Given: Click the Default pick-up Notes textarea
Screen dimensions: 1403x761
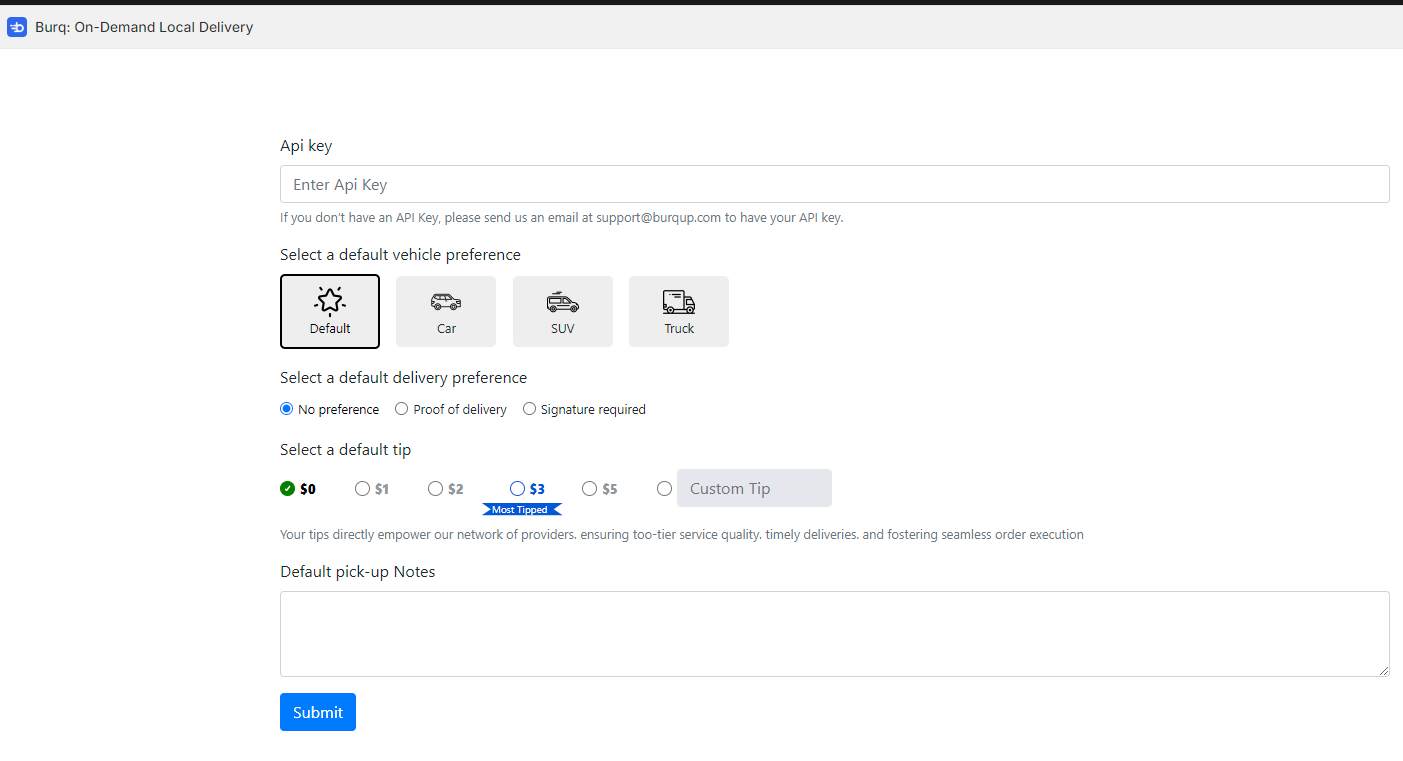Looking at the screenshot, I should click(x=835, y=634).
